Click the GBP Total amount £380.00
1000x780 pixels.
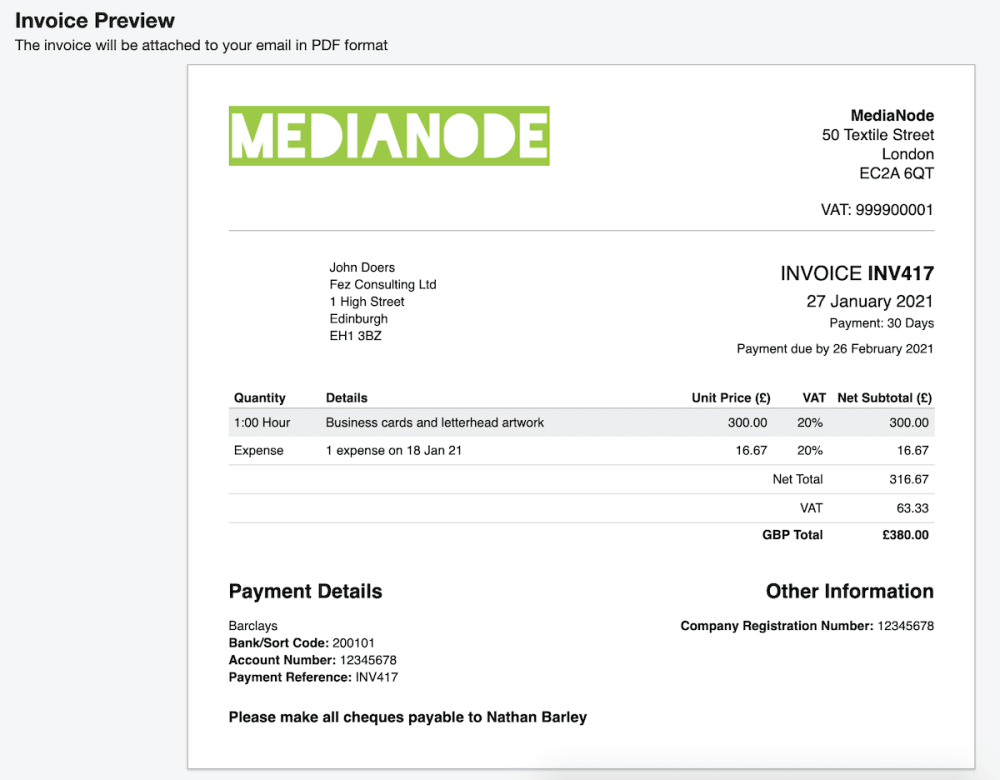click(905, 535)
